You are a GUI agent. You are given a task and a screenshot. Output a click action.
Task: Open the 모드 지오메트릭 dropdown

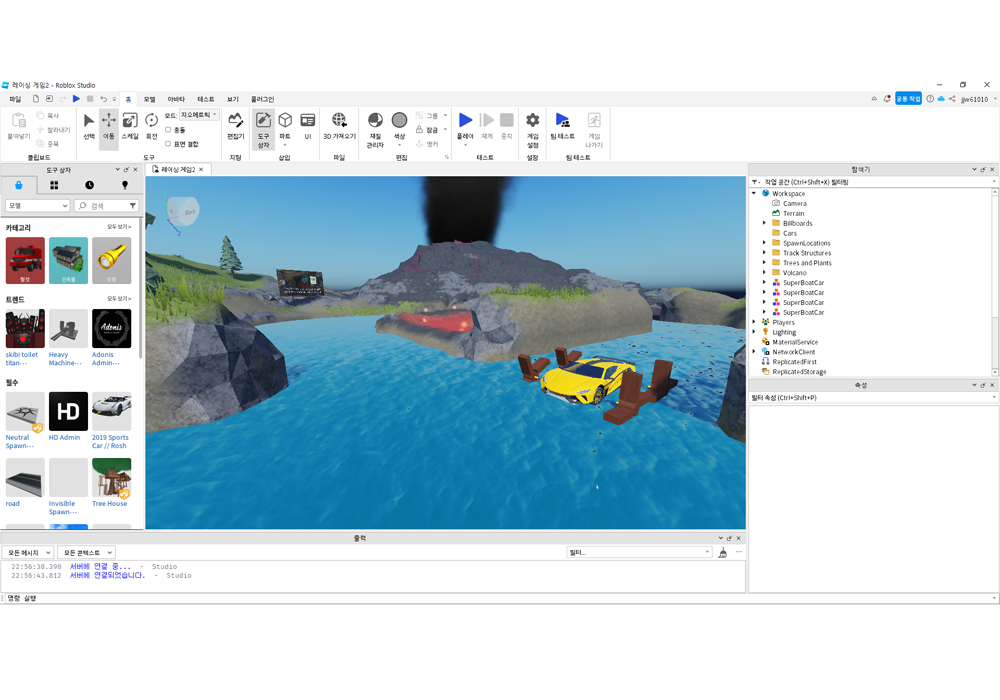(199, 115)
